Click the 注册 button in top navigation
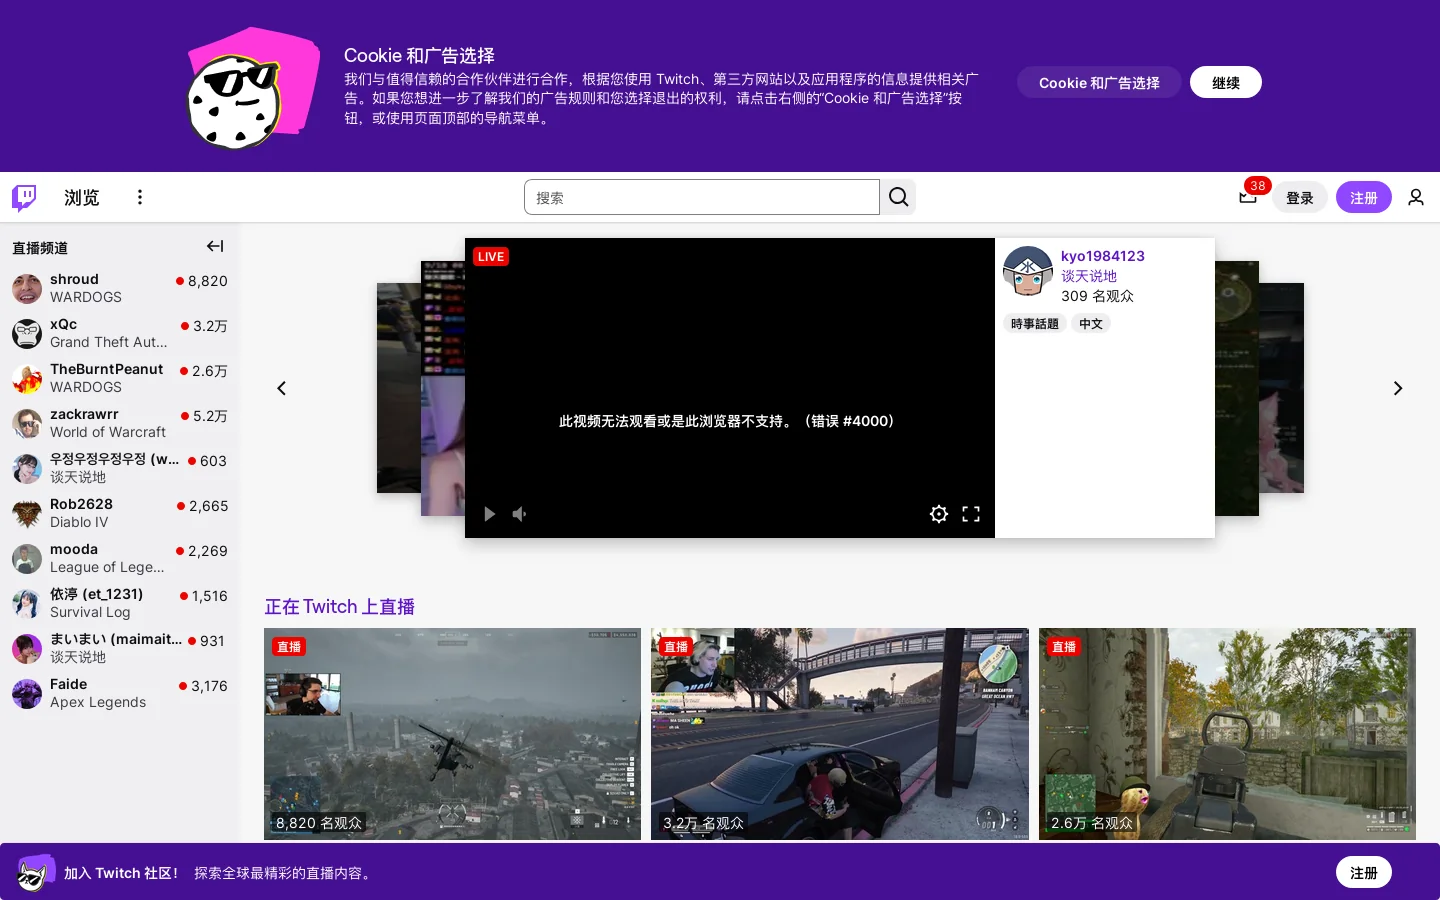The image size is (1440, 900). click(x=1363, y=197)
